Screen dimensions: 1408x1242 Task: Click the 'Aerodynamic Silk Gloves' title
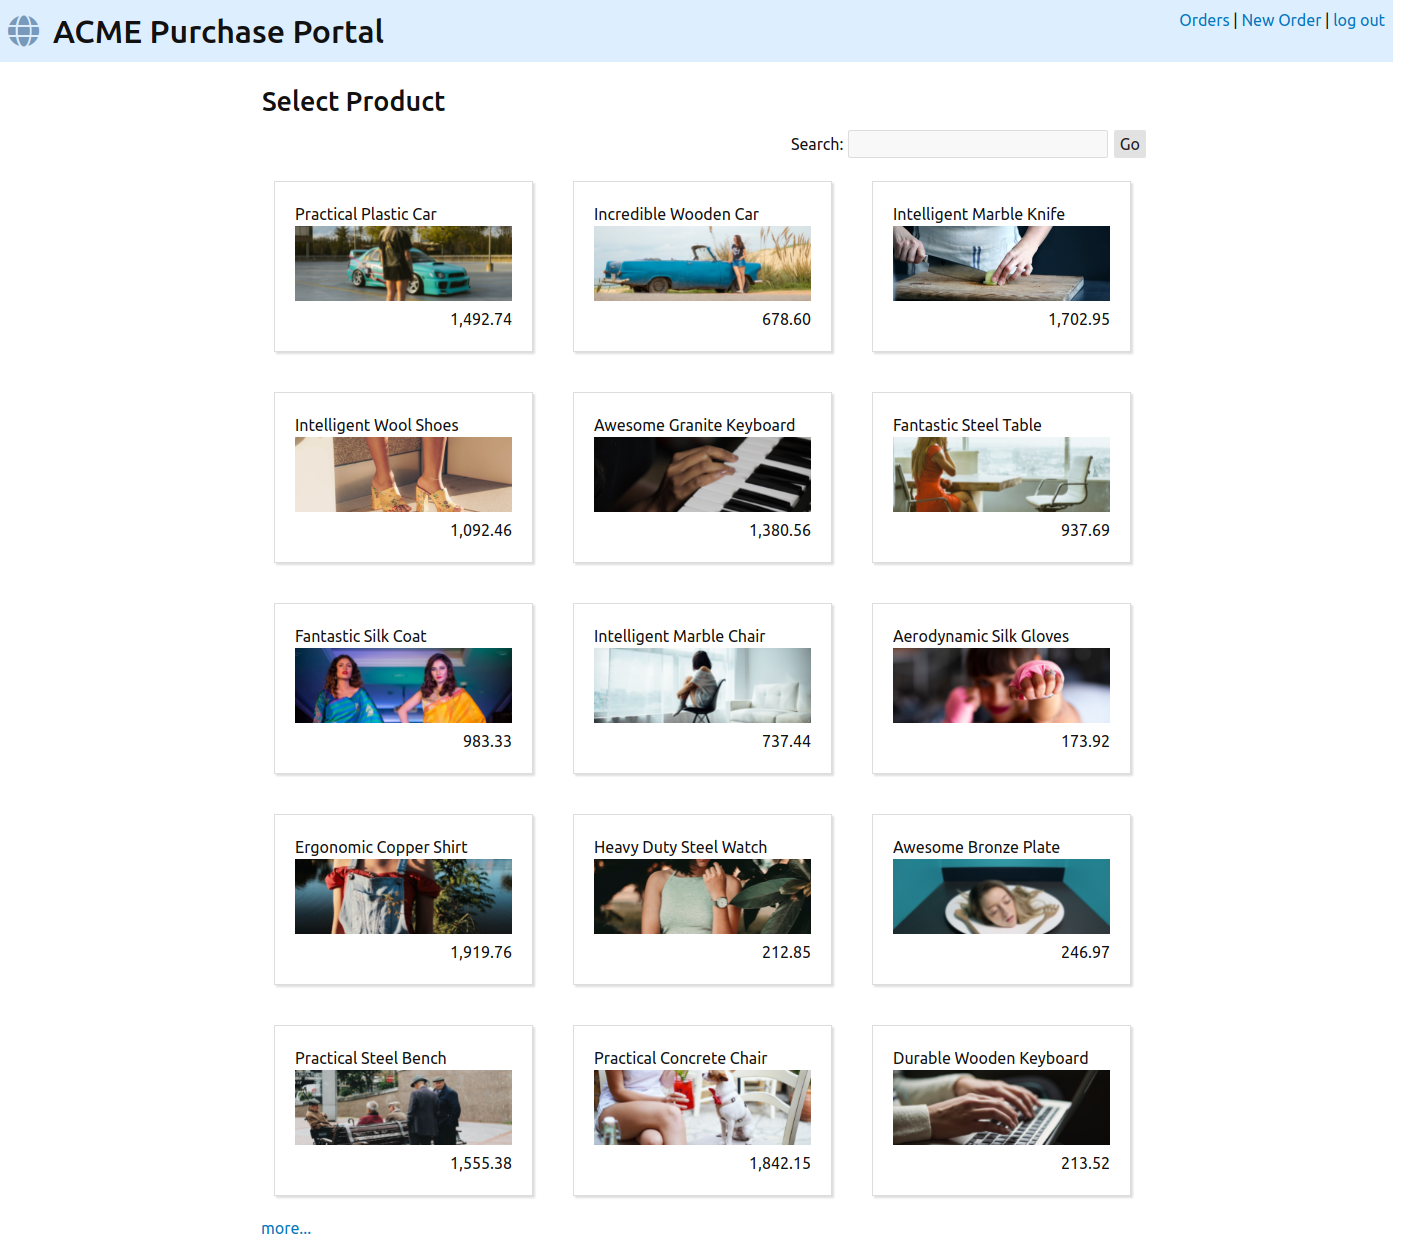(x=980, y=636)
